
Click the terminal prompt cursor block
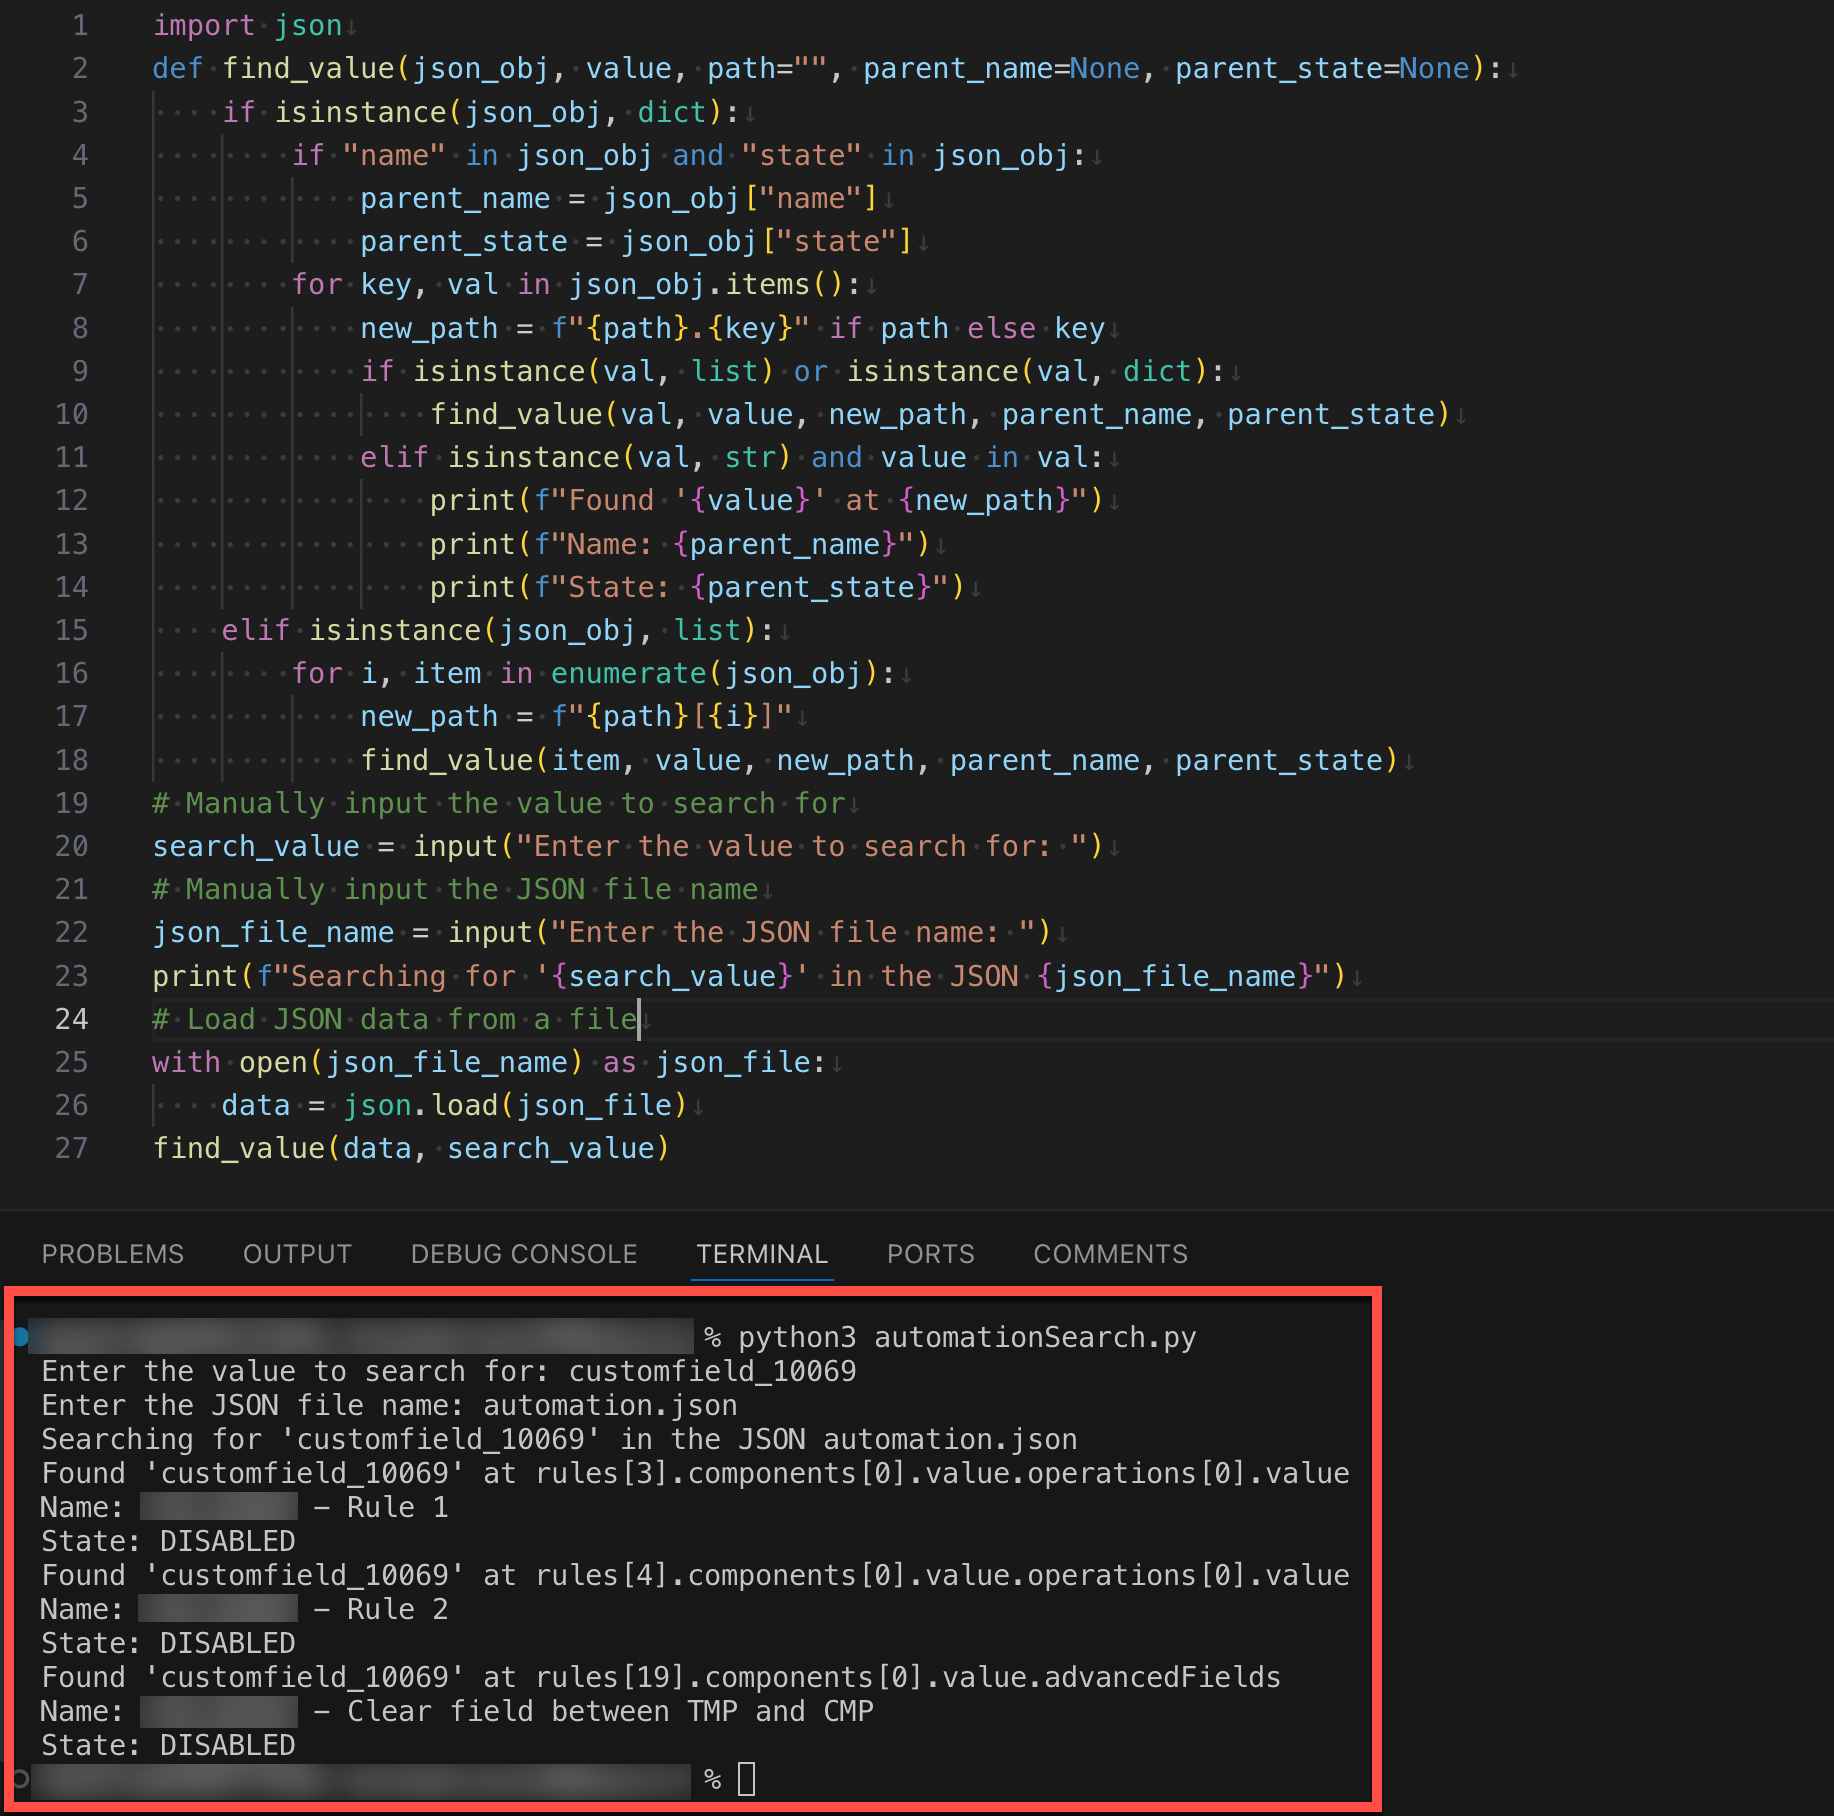(x=746, y=1779)
